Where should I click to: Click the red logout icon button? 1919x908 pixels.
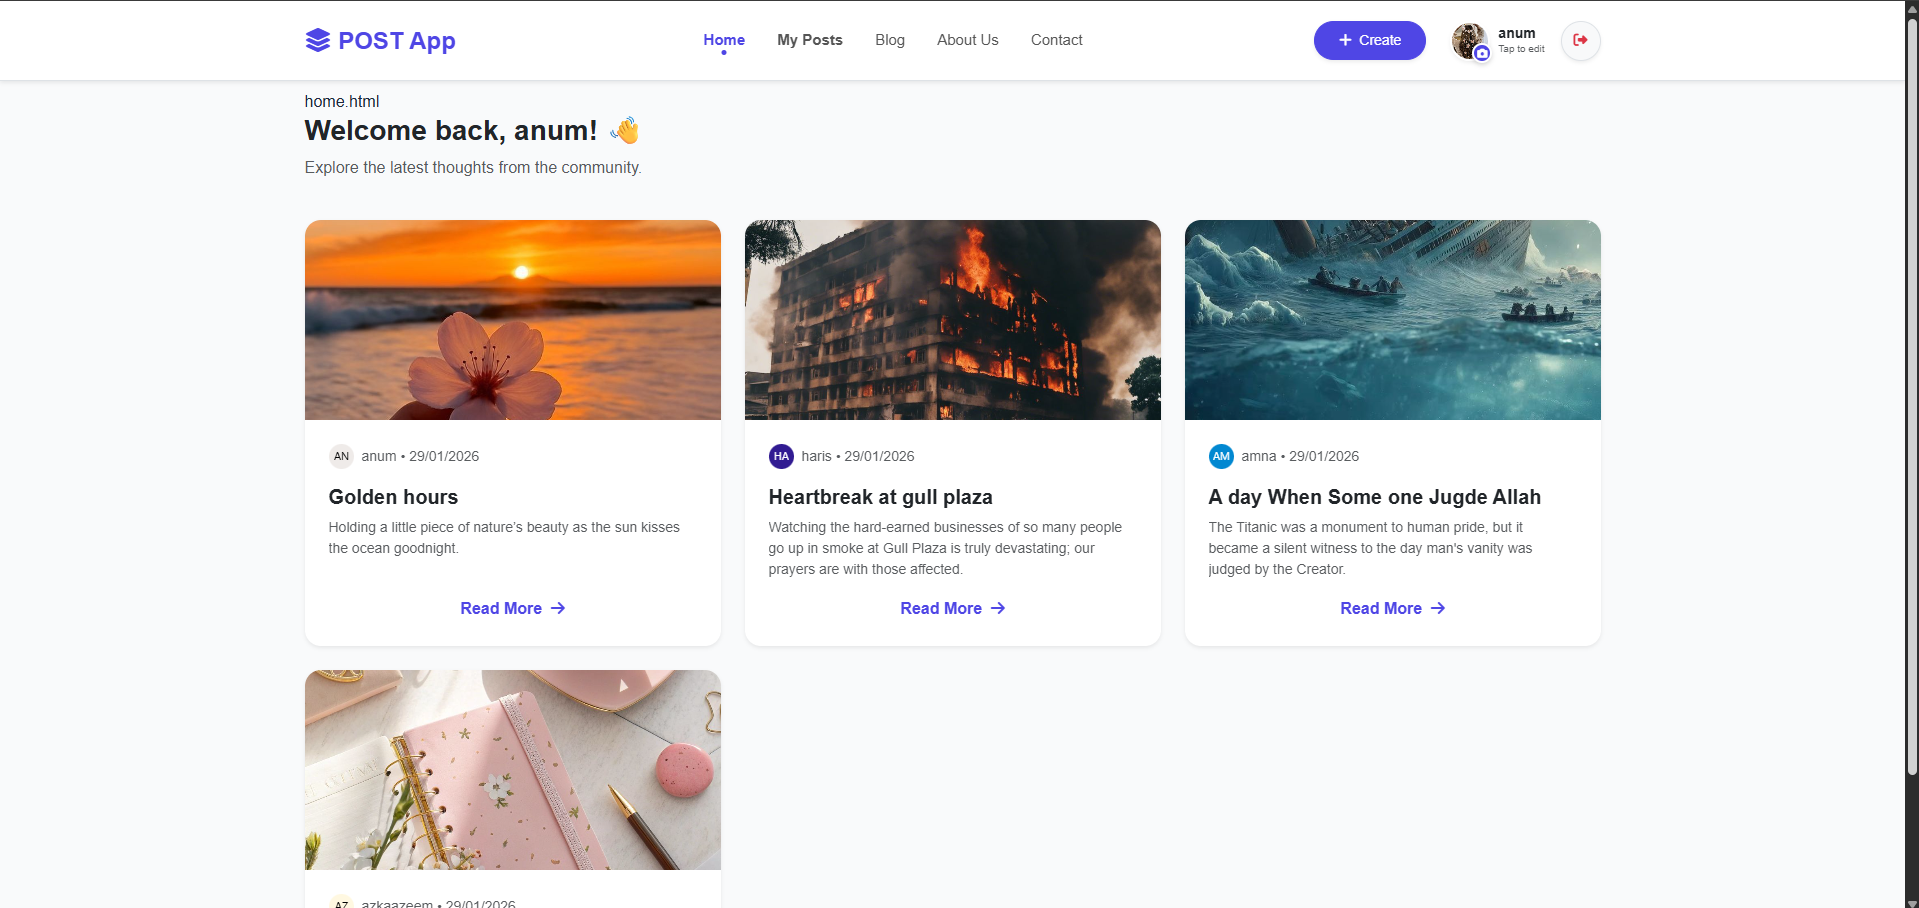tap(1580, 40)
